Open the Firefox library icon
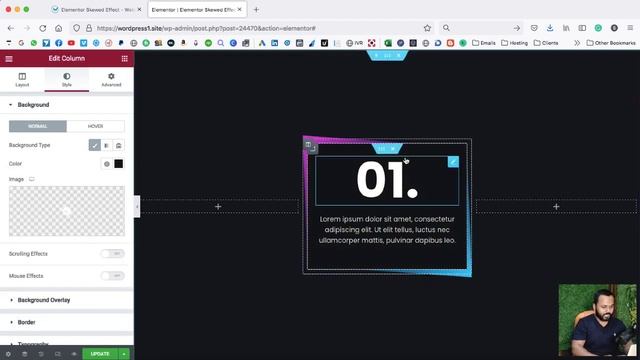 pos(566,28)
